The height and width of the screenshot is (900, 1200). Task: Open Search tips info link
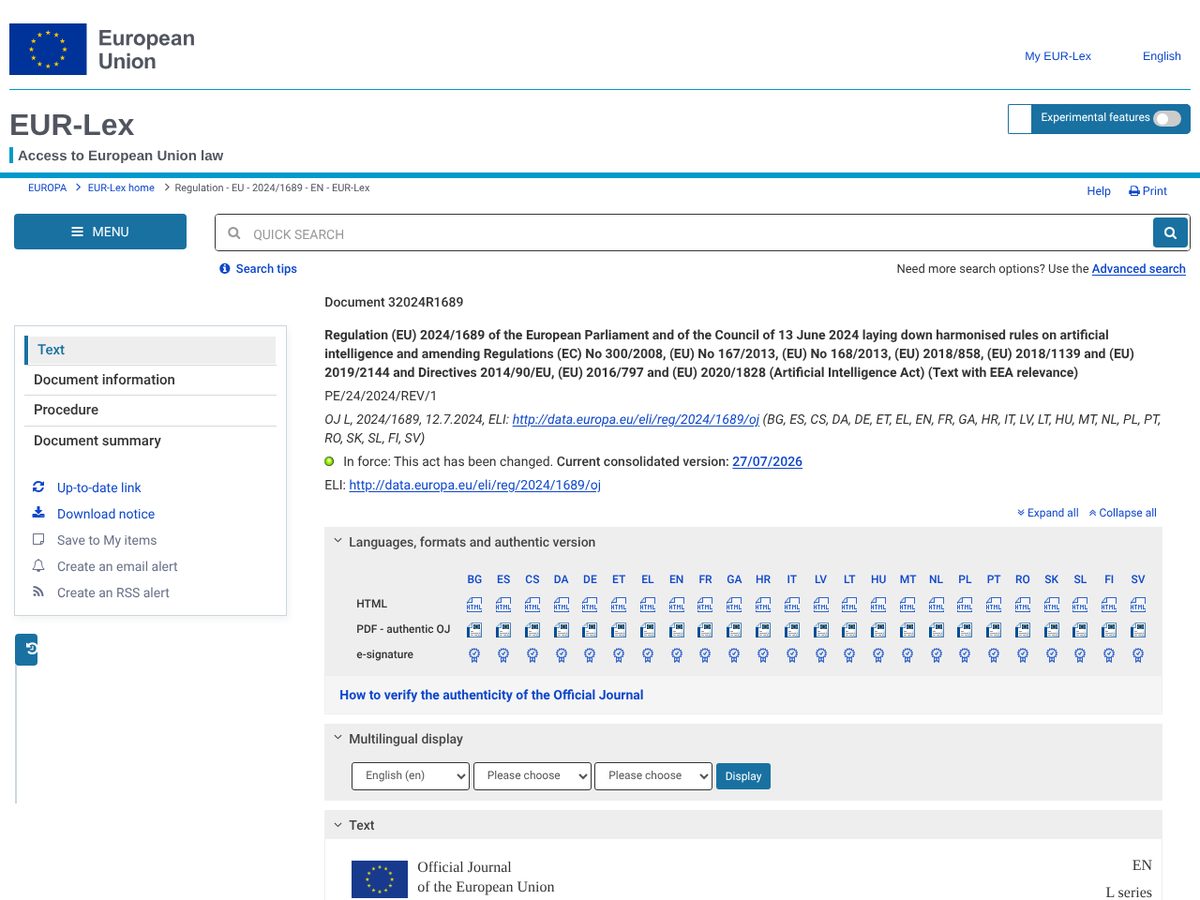click(x=258, y=269)
